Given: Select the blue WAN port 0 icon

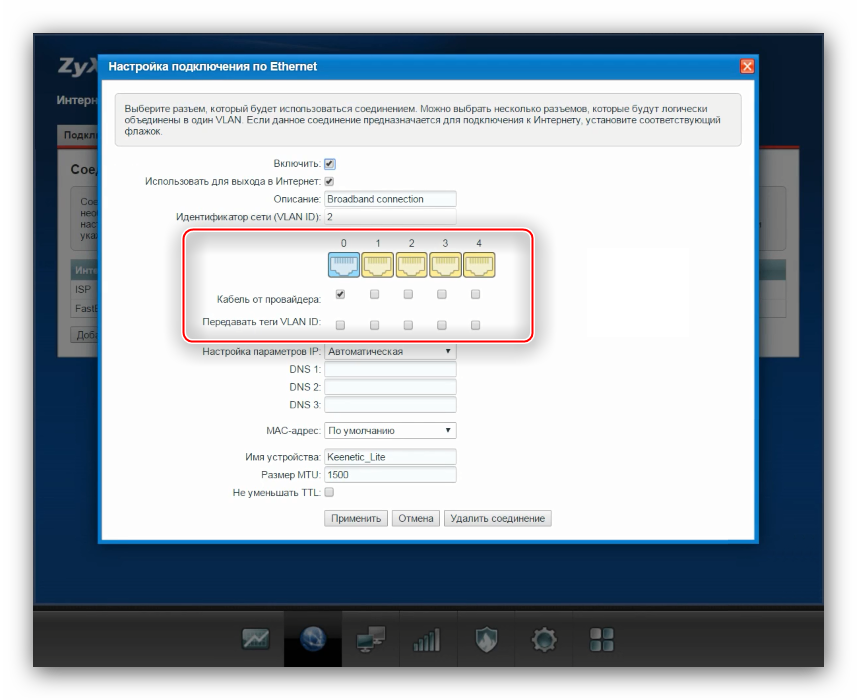Looking at the screenshot, I should pyautogui.click(x=344, y=264).
